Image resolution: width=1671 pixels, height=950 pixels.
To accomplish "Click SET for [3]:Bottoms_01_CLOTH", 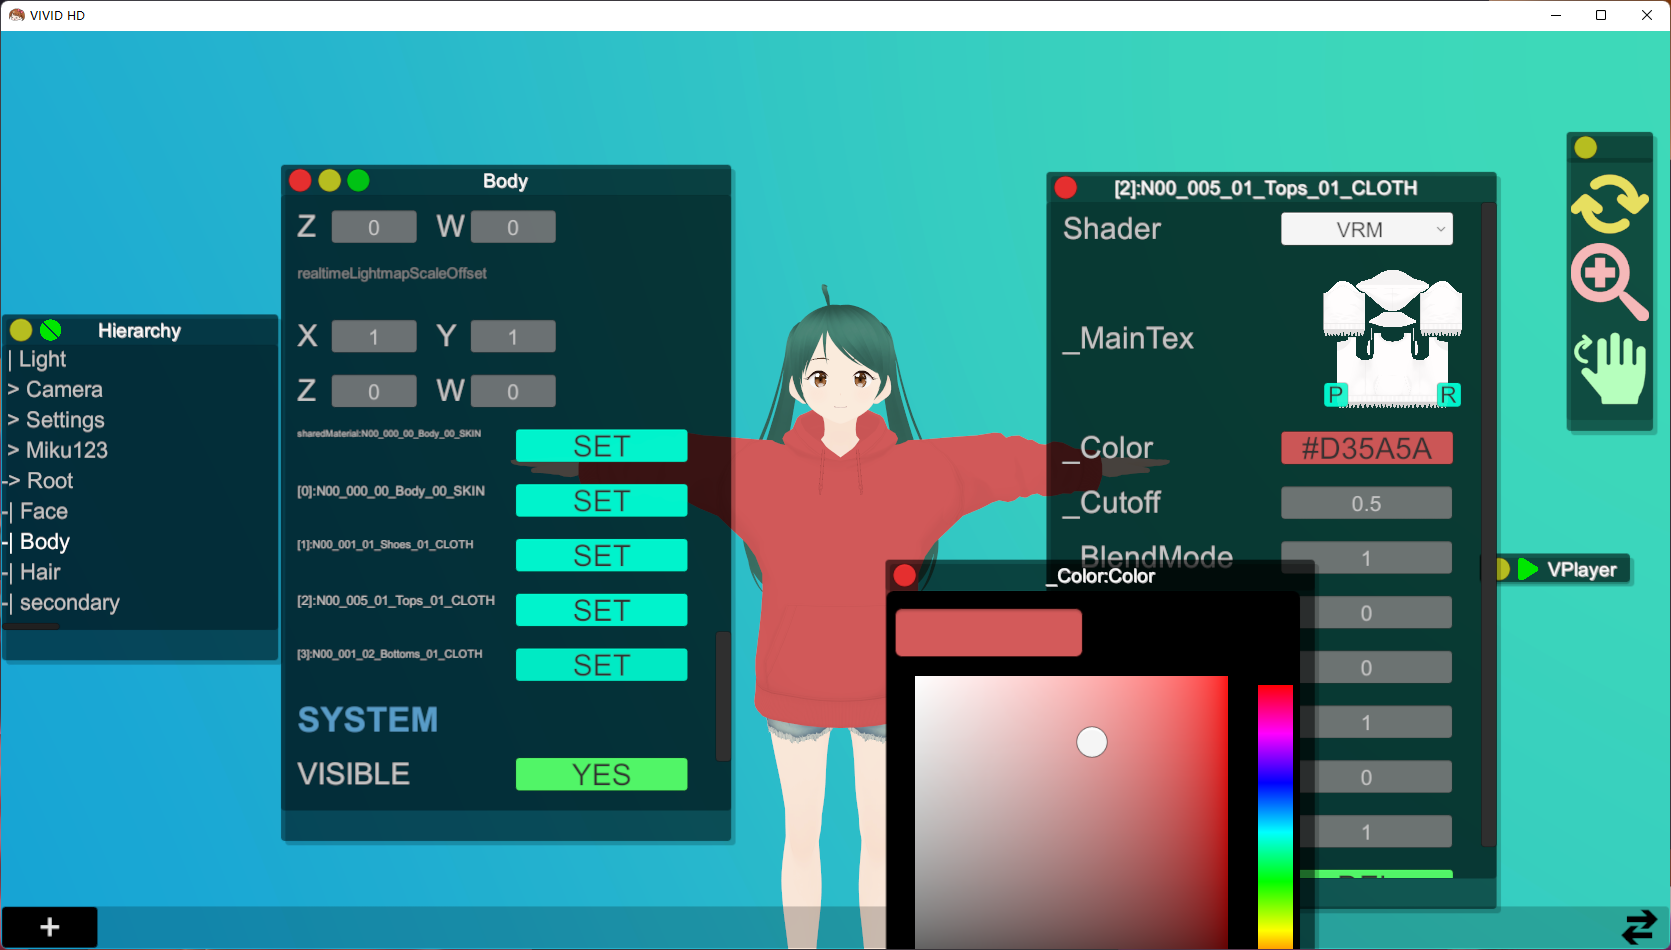I will (x=602, y=665).
